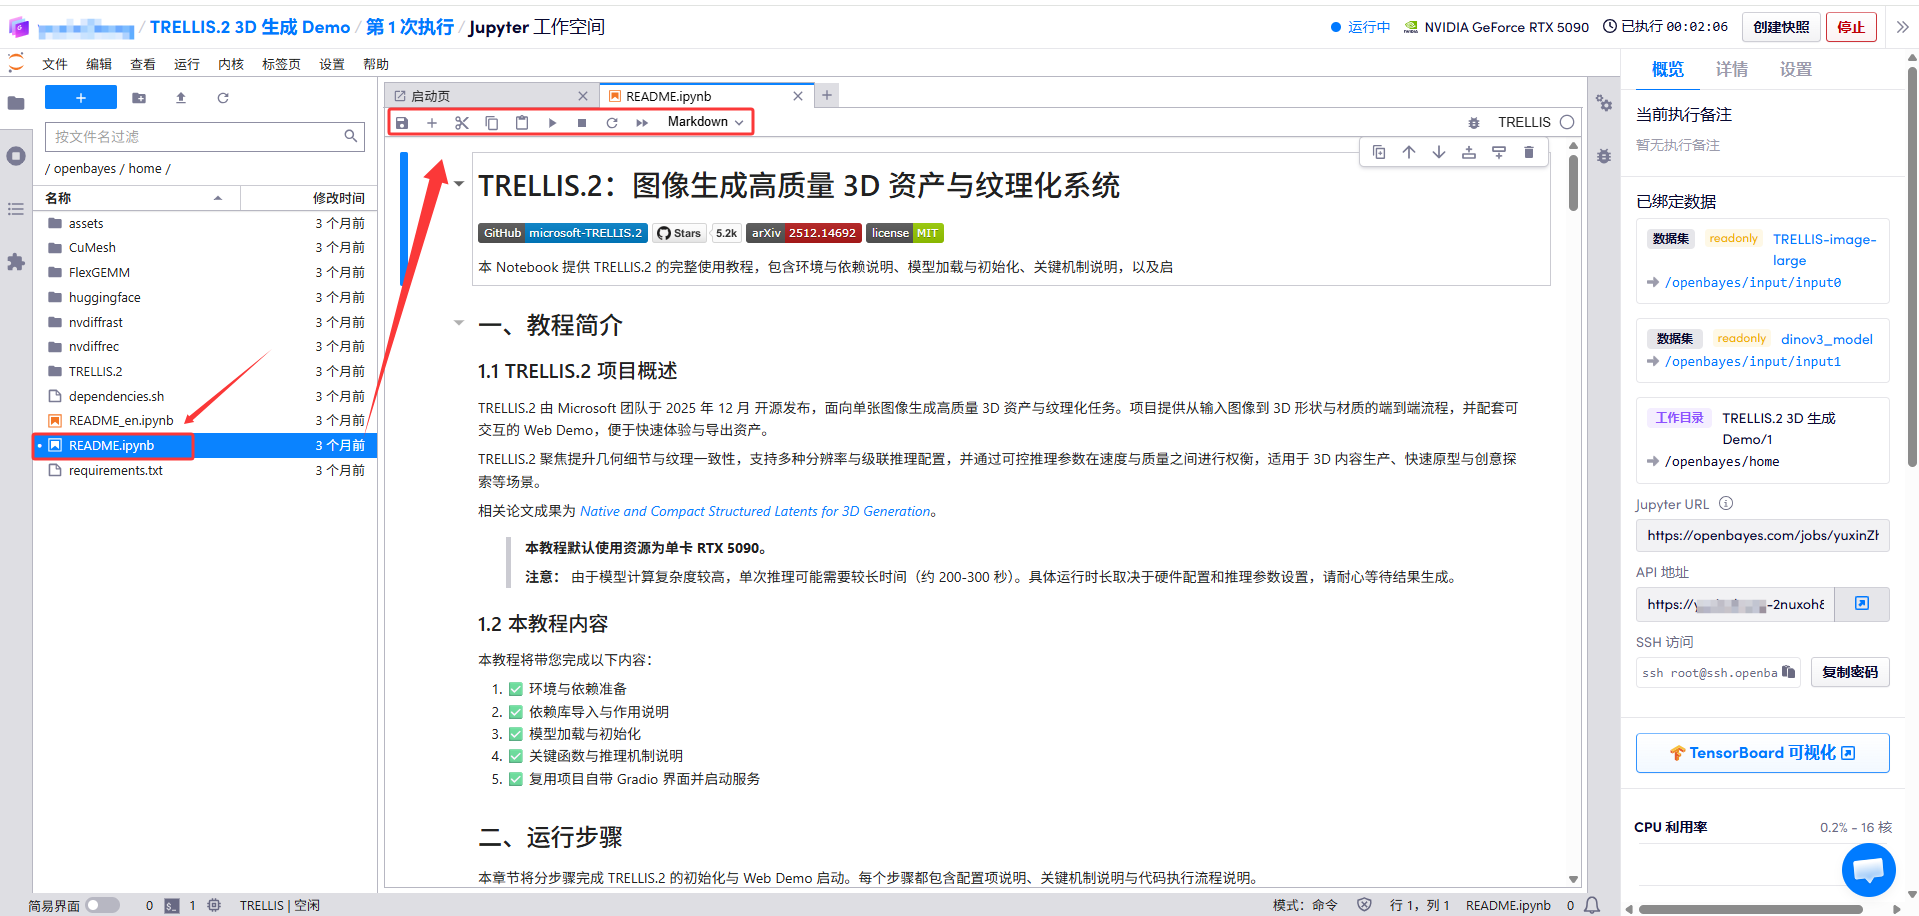Paste cell from clipboard in notebook toolbar
This screenshot has width=1919, height=916.
[522, 122]
